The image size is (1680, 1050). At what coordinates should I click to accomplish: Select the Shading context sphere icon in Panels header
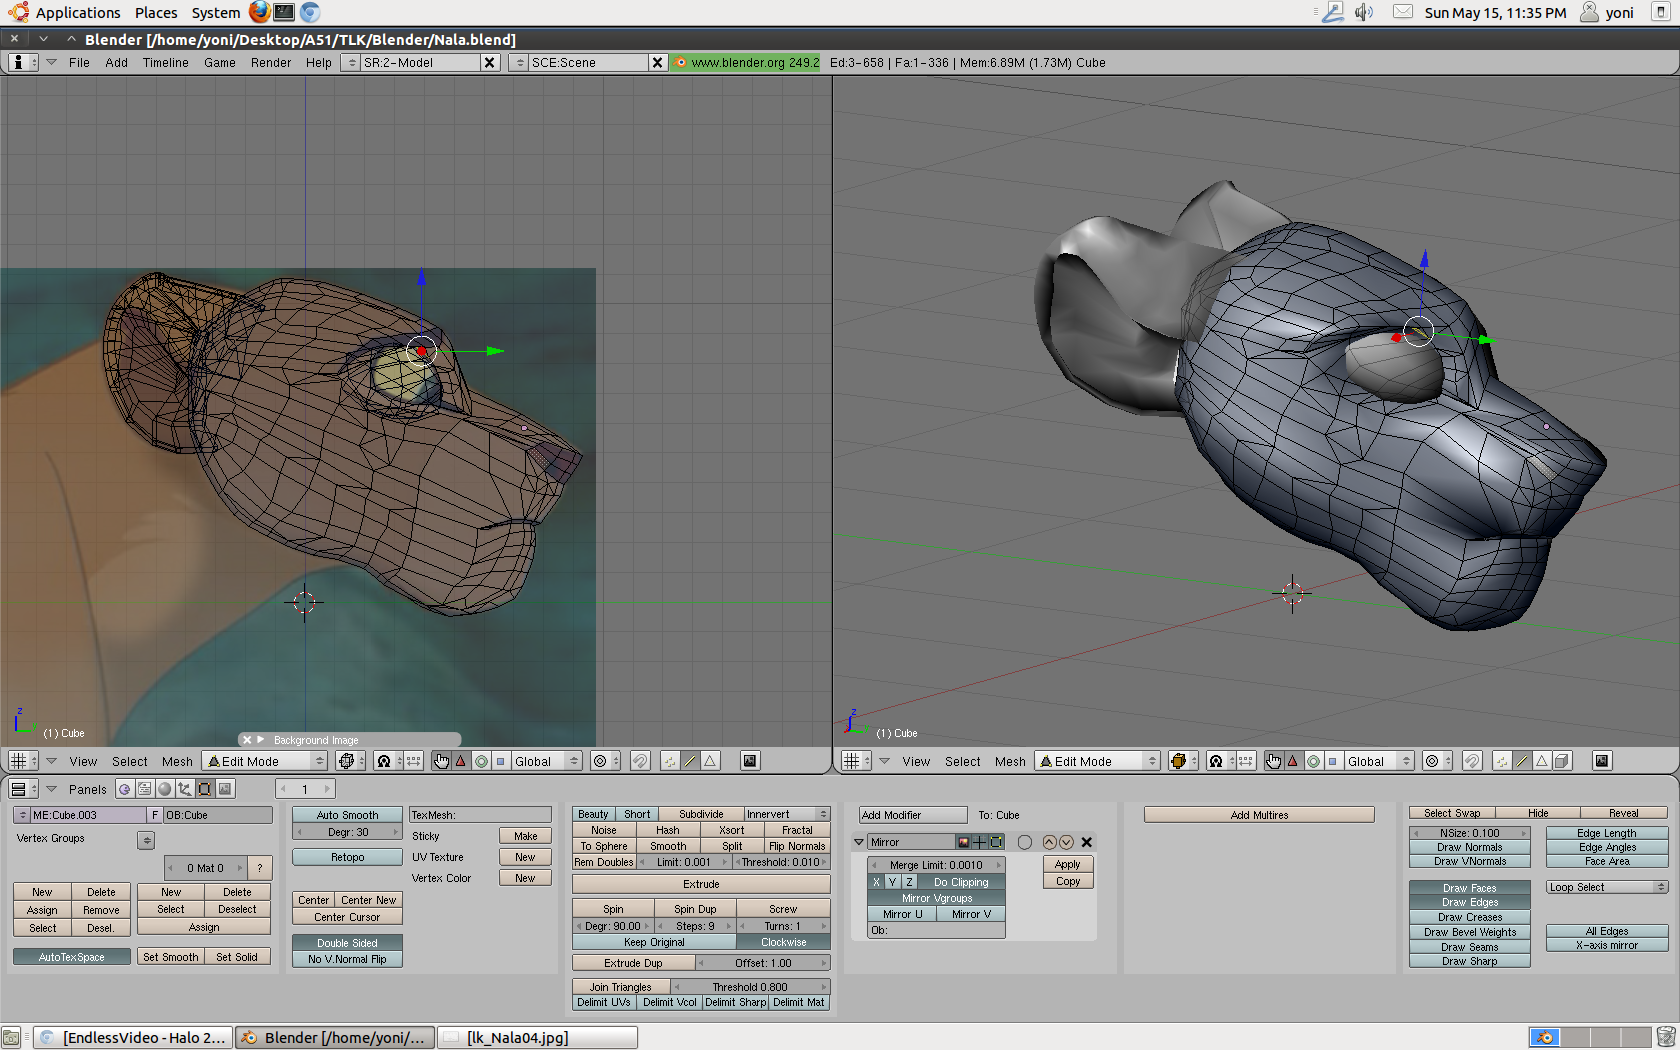[165, 789]
